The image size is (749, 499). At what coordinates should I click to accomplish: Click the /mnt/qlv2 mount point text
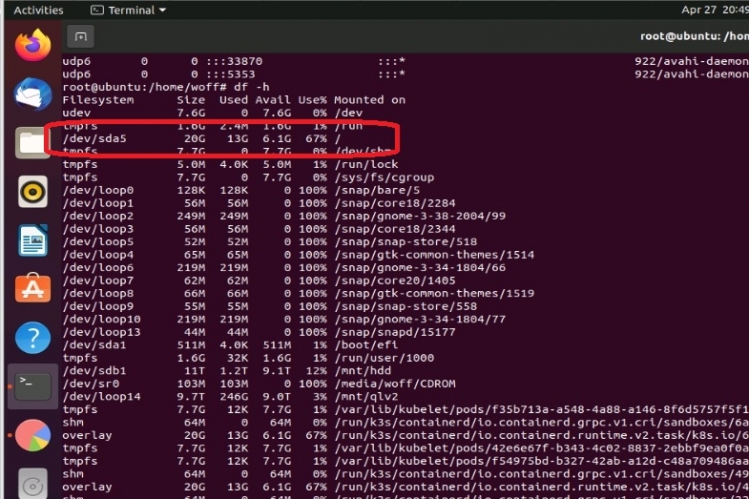tap(366, 396)
